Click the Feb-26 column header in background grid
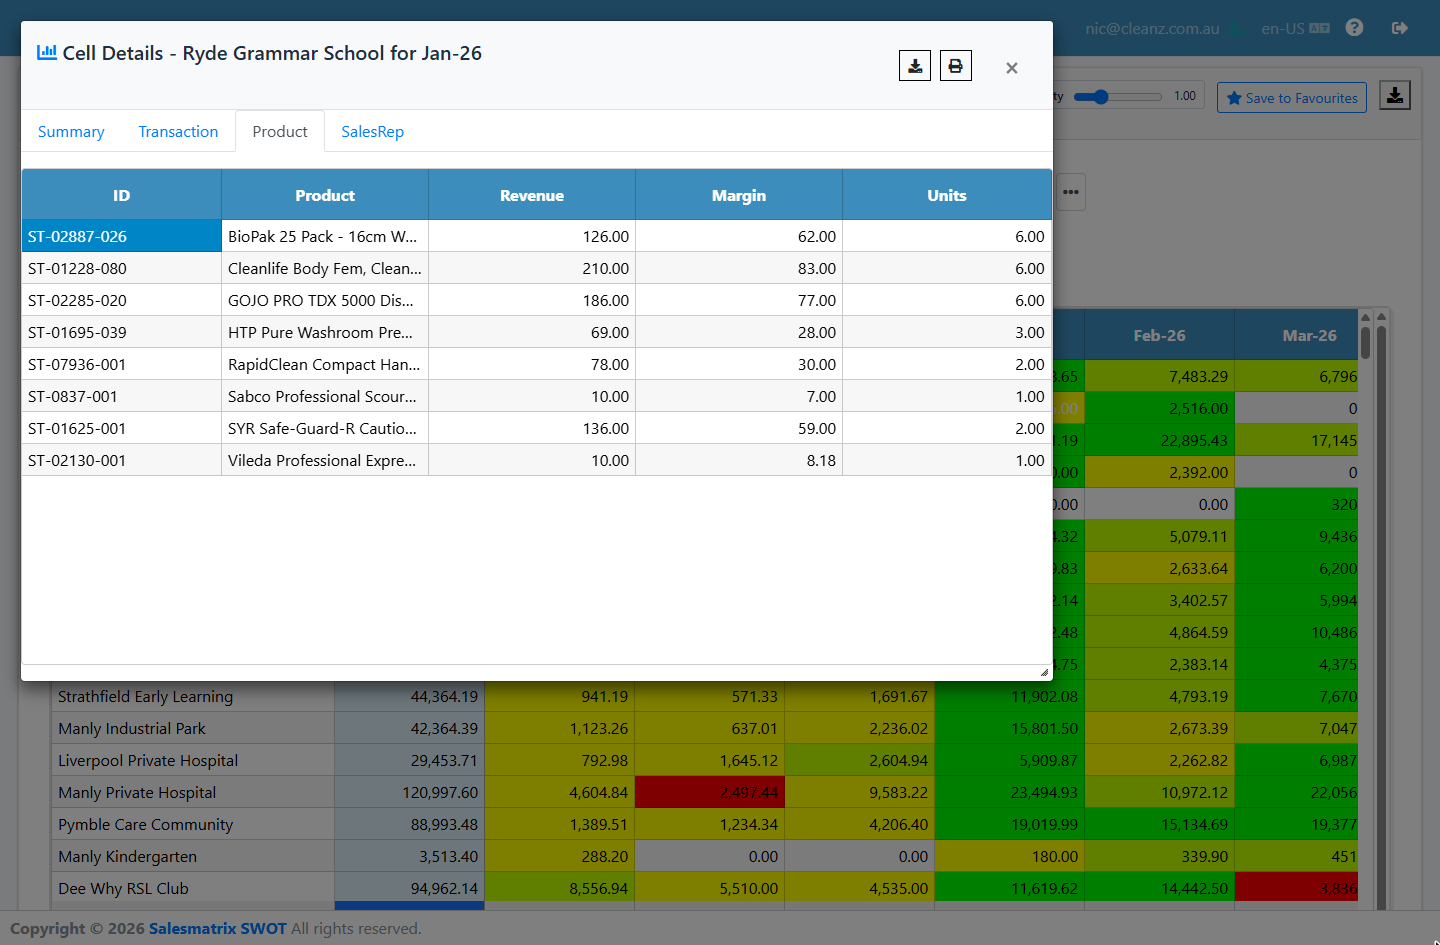The image size is (1440, 945). pos(1159,335)
